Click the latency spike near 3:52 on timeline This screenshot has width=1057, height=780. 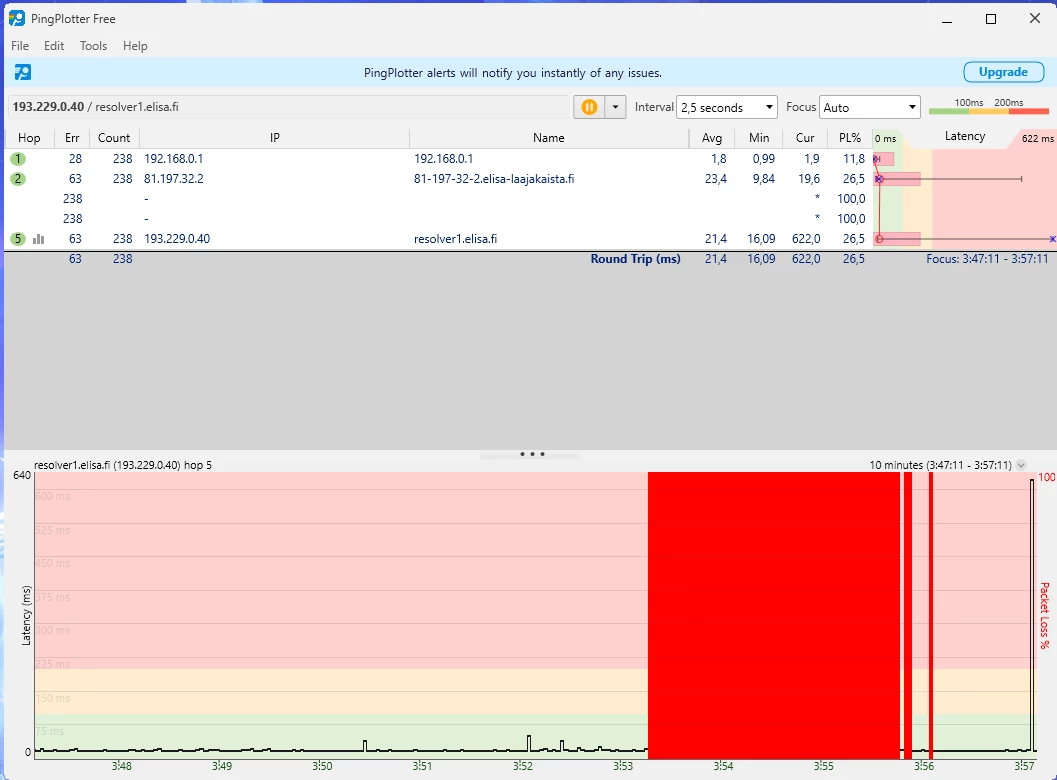528,742
